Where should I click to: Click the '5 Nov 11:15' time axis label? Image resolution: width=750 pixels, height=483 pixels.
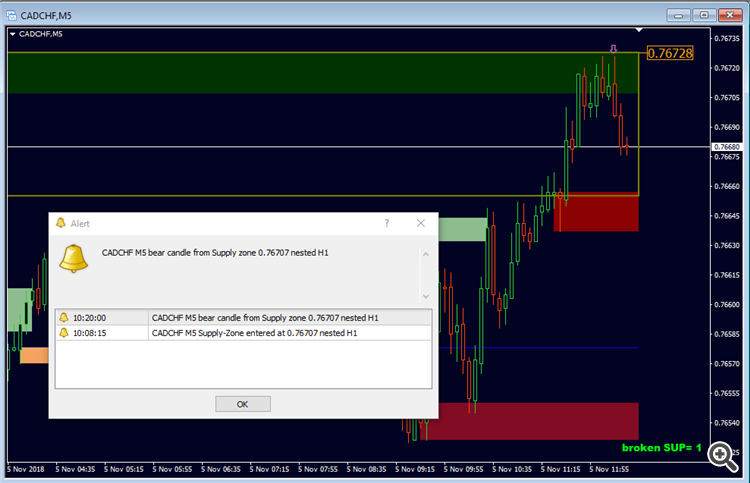pos(560,469)
